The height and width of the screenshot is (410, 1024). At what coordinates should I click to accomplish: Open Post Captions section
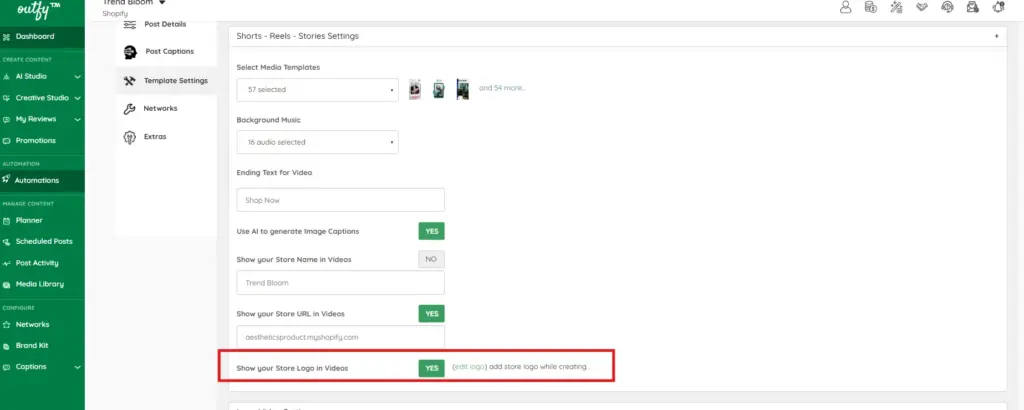click(170, 52)
